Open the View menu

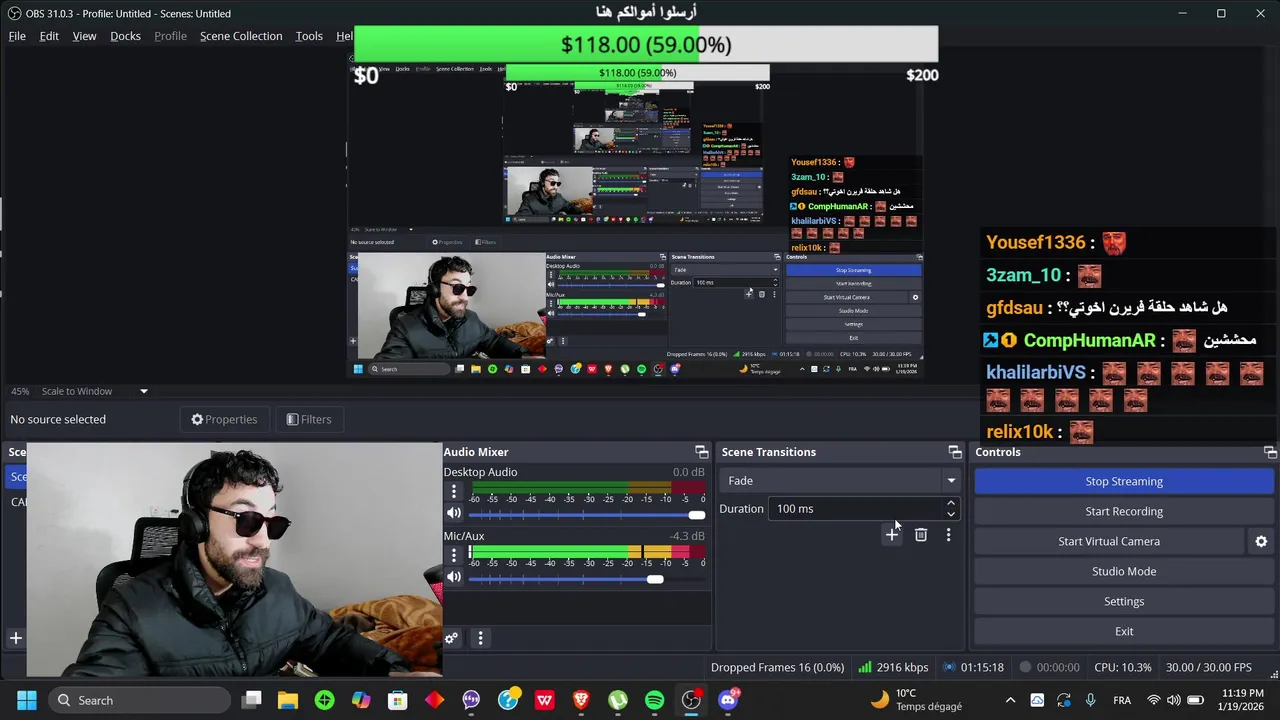coord(84,36)
